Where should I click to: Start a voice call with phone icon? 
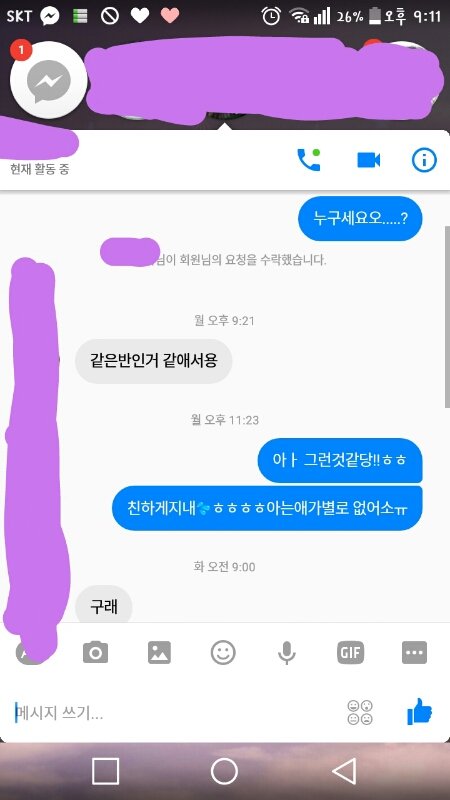pyautogui.click(x=309, y=160)
